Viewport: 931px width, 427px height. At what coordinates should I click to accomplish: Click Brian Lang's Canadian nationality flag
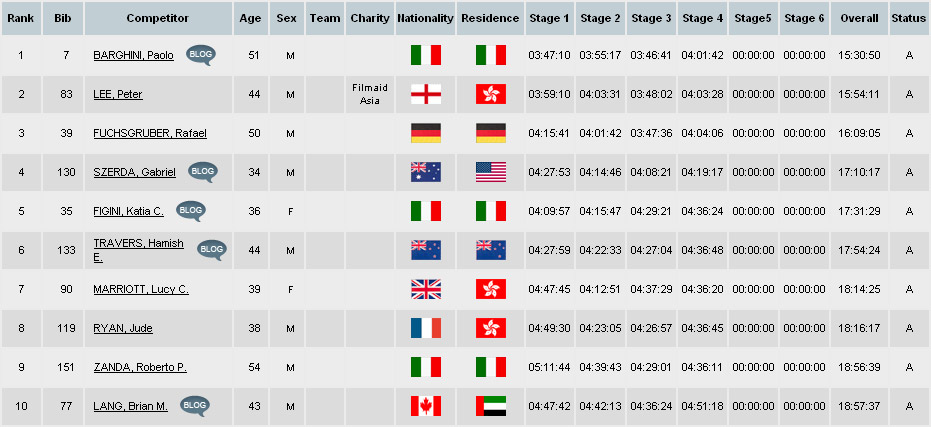tap(426, 406)
